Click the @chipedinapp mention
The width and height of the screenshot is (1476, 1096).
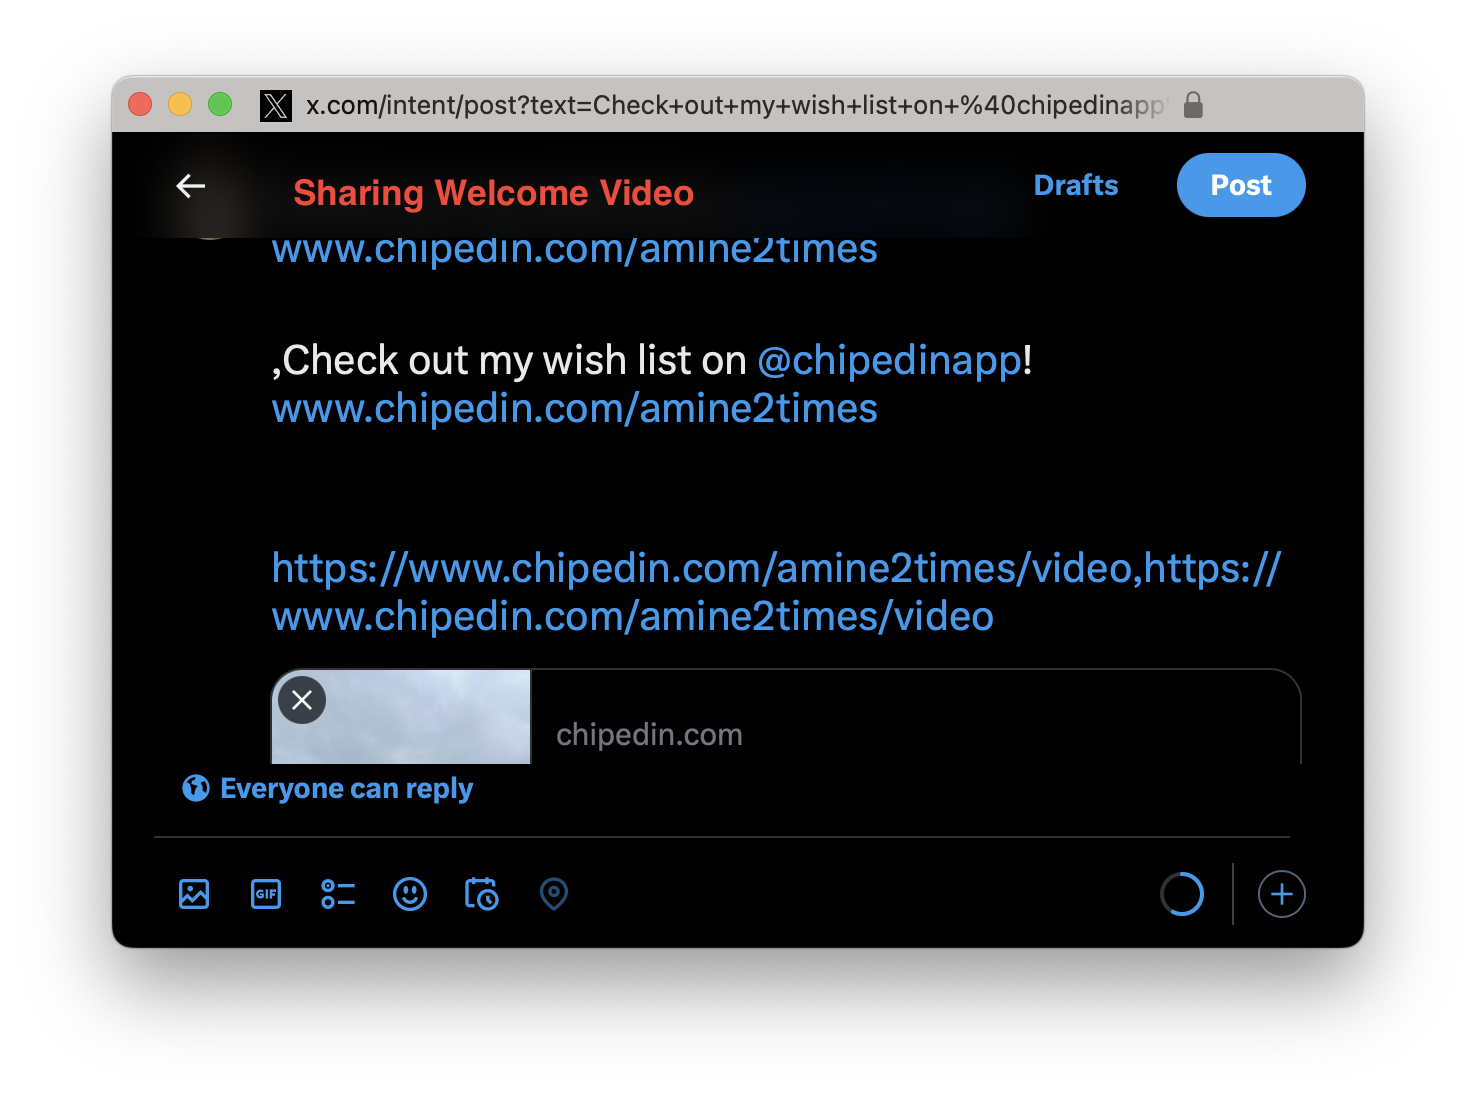click(890, 360)
